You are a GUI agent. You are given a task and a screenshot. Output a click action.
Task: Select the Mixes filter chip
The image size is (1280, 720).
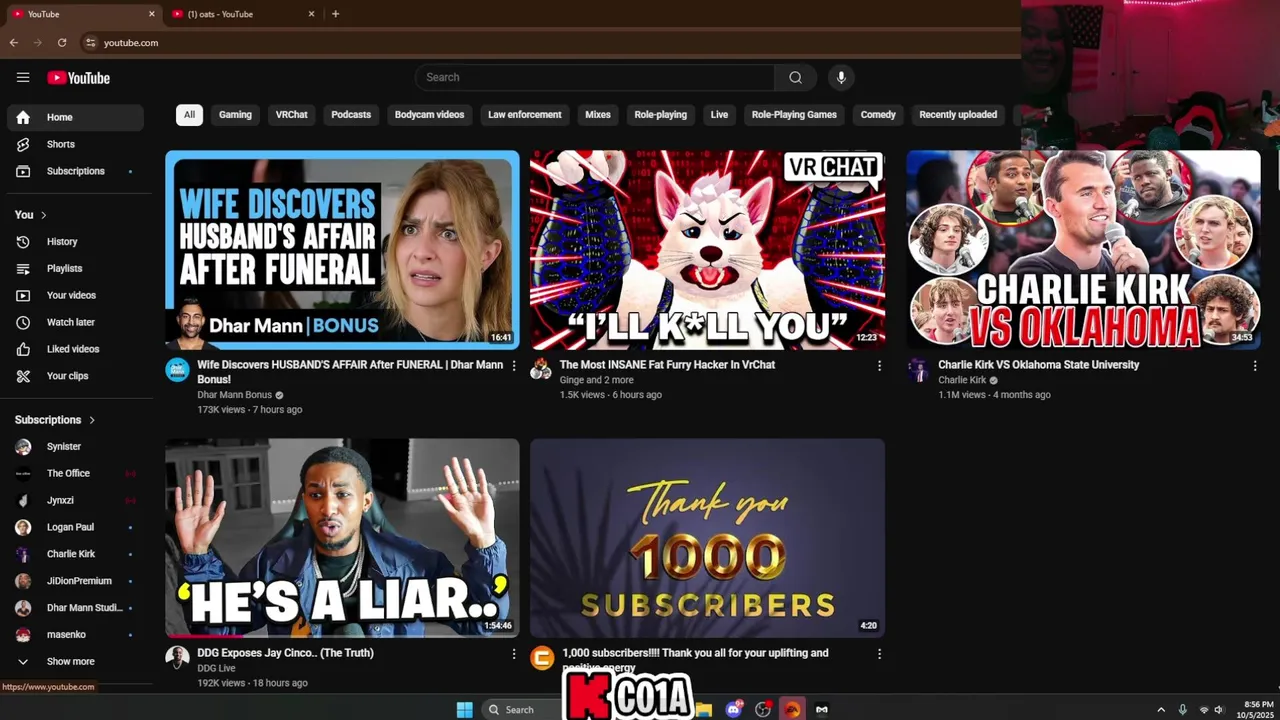click(598, 114)
